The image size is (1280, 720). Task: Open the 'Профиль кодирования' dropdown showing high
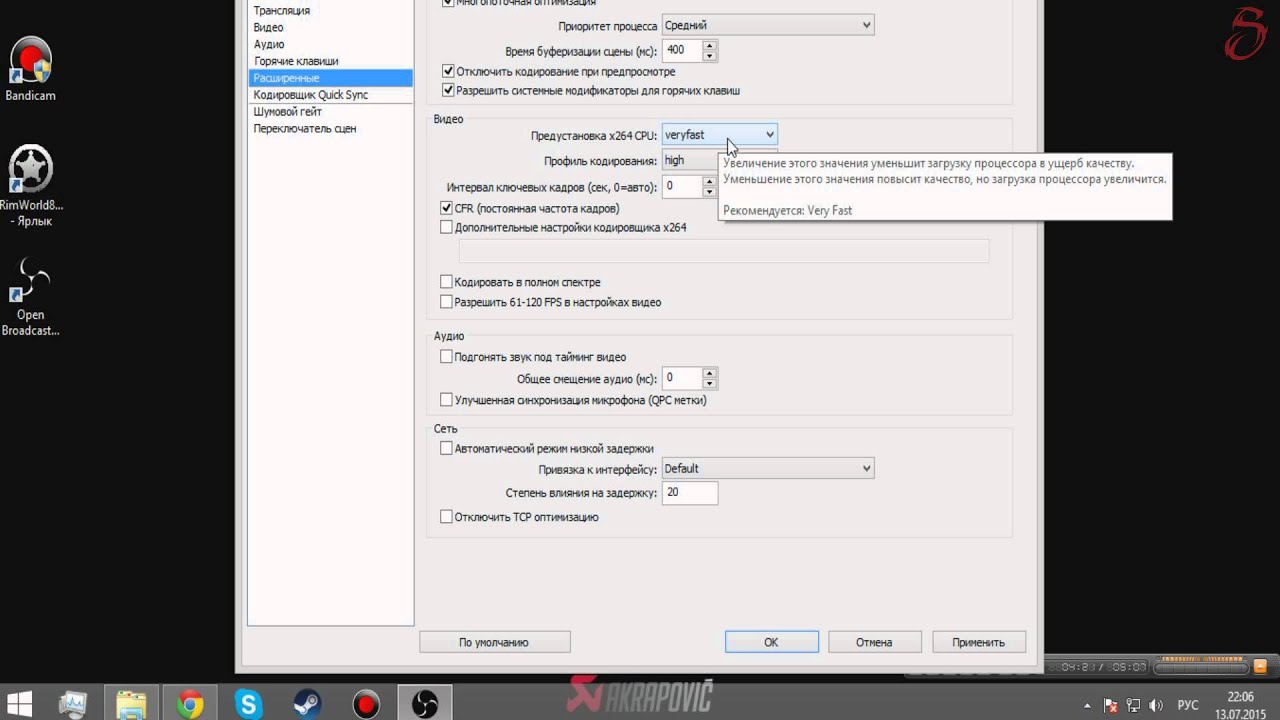(x=690, y=160)
